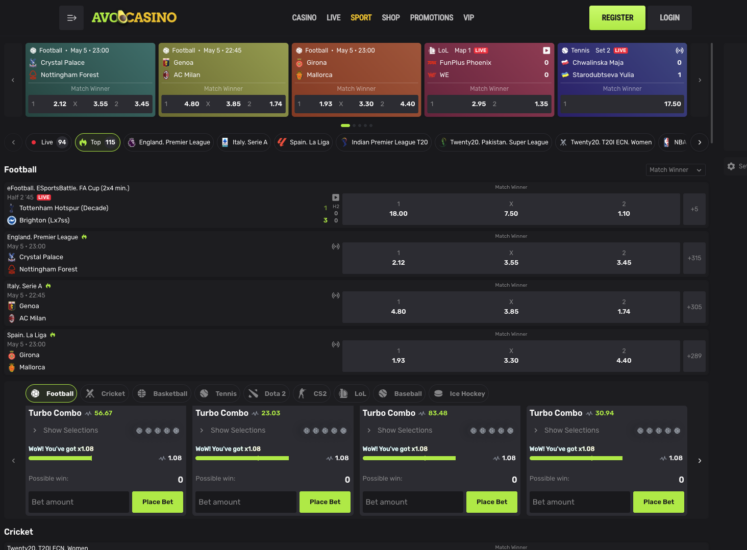
Task: Click the REGISTER button
Action: pyautogui.click(x=617, y=18)
